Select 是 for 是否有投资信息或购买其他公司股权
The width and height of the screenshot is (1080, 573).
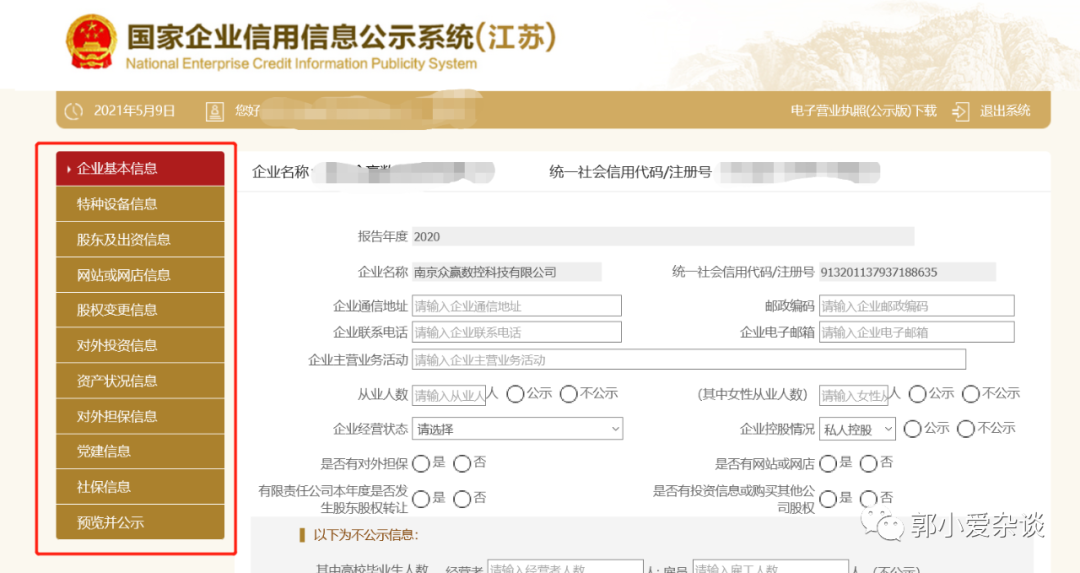(828, 499)
